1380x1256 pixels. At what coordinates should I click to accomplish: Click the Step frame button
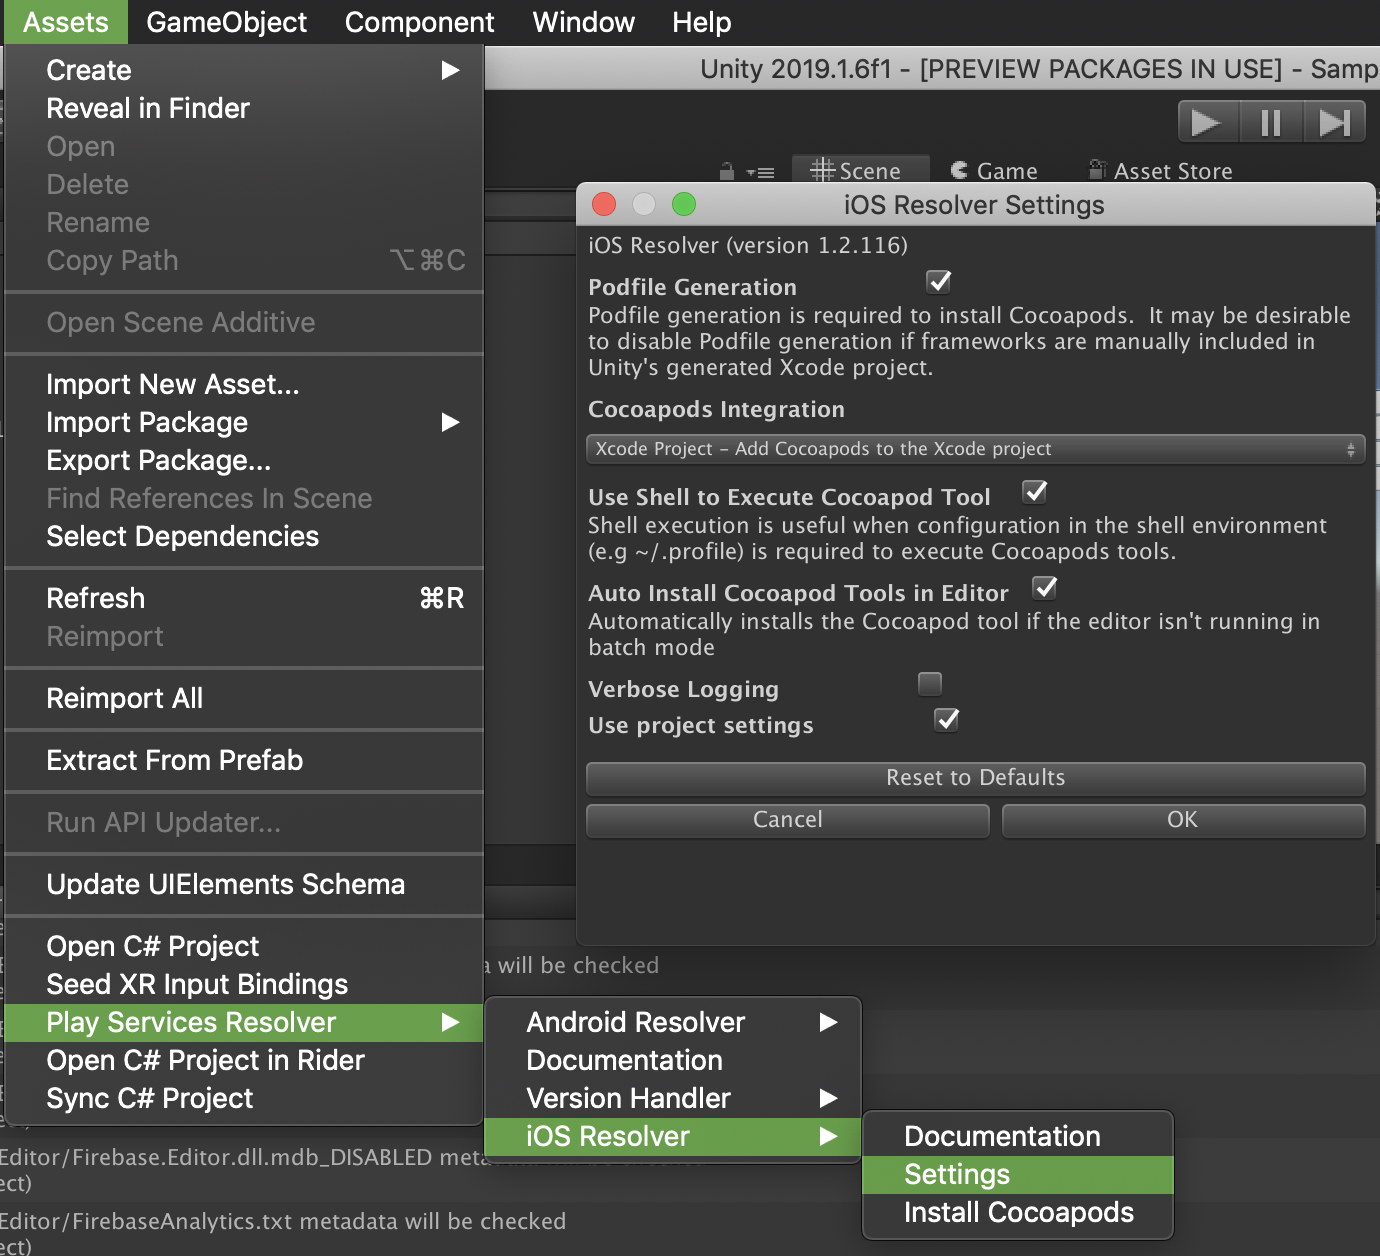pos(1335,123)
